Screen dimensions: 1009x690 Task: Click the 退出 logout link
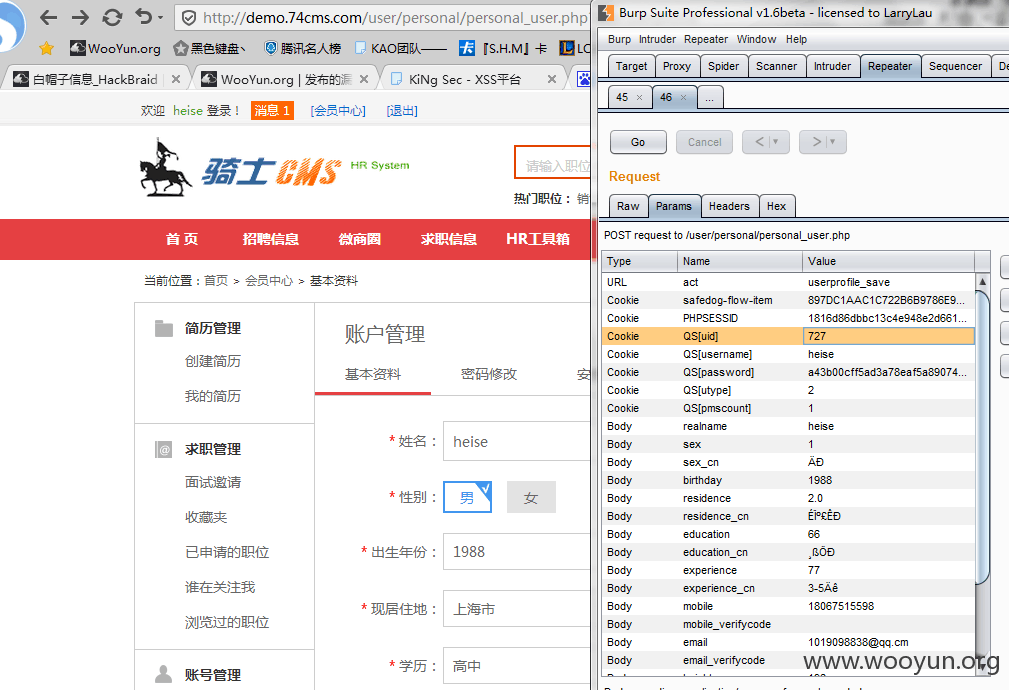click(x=402, y=111)
